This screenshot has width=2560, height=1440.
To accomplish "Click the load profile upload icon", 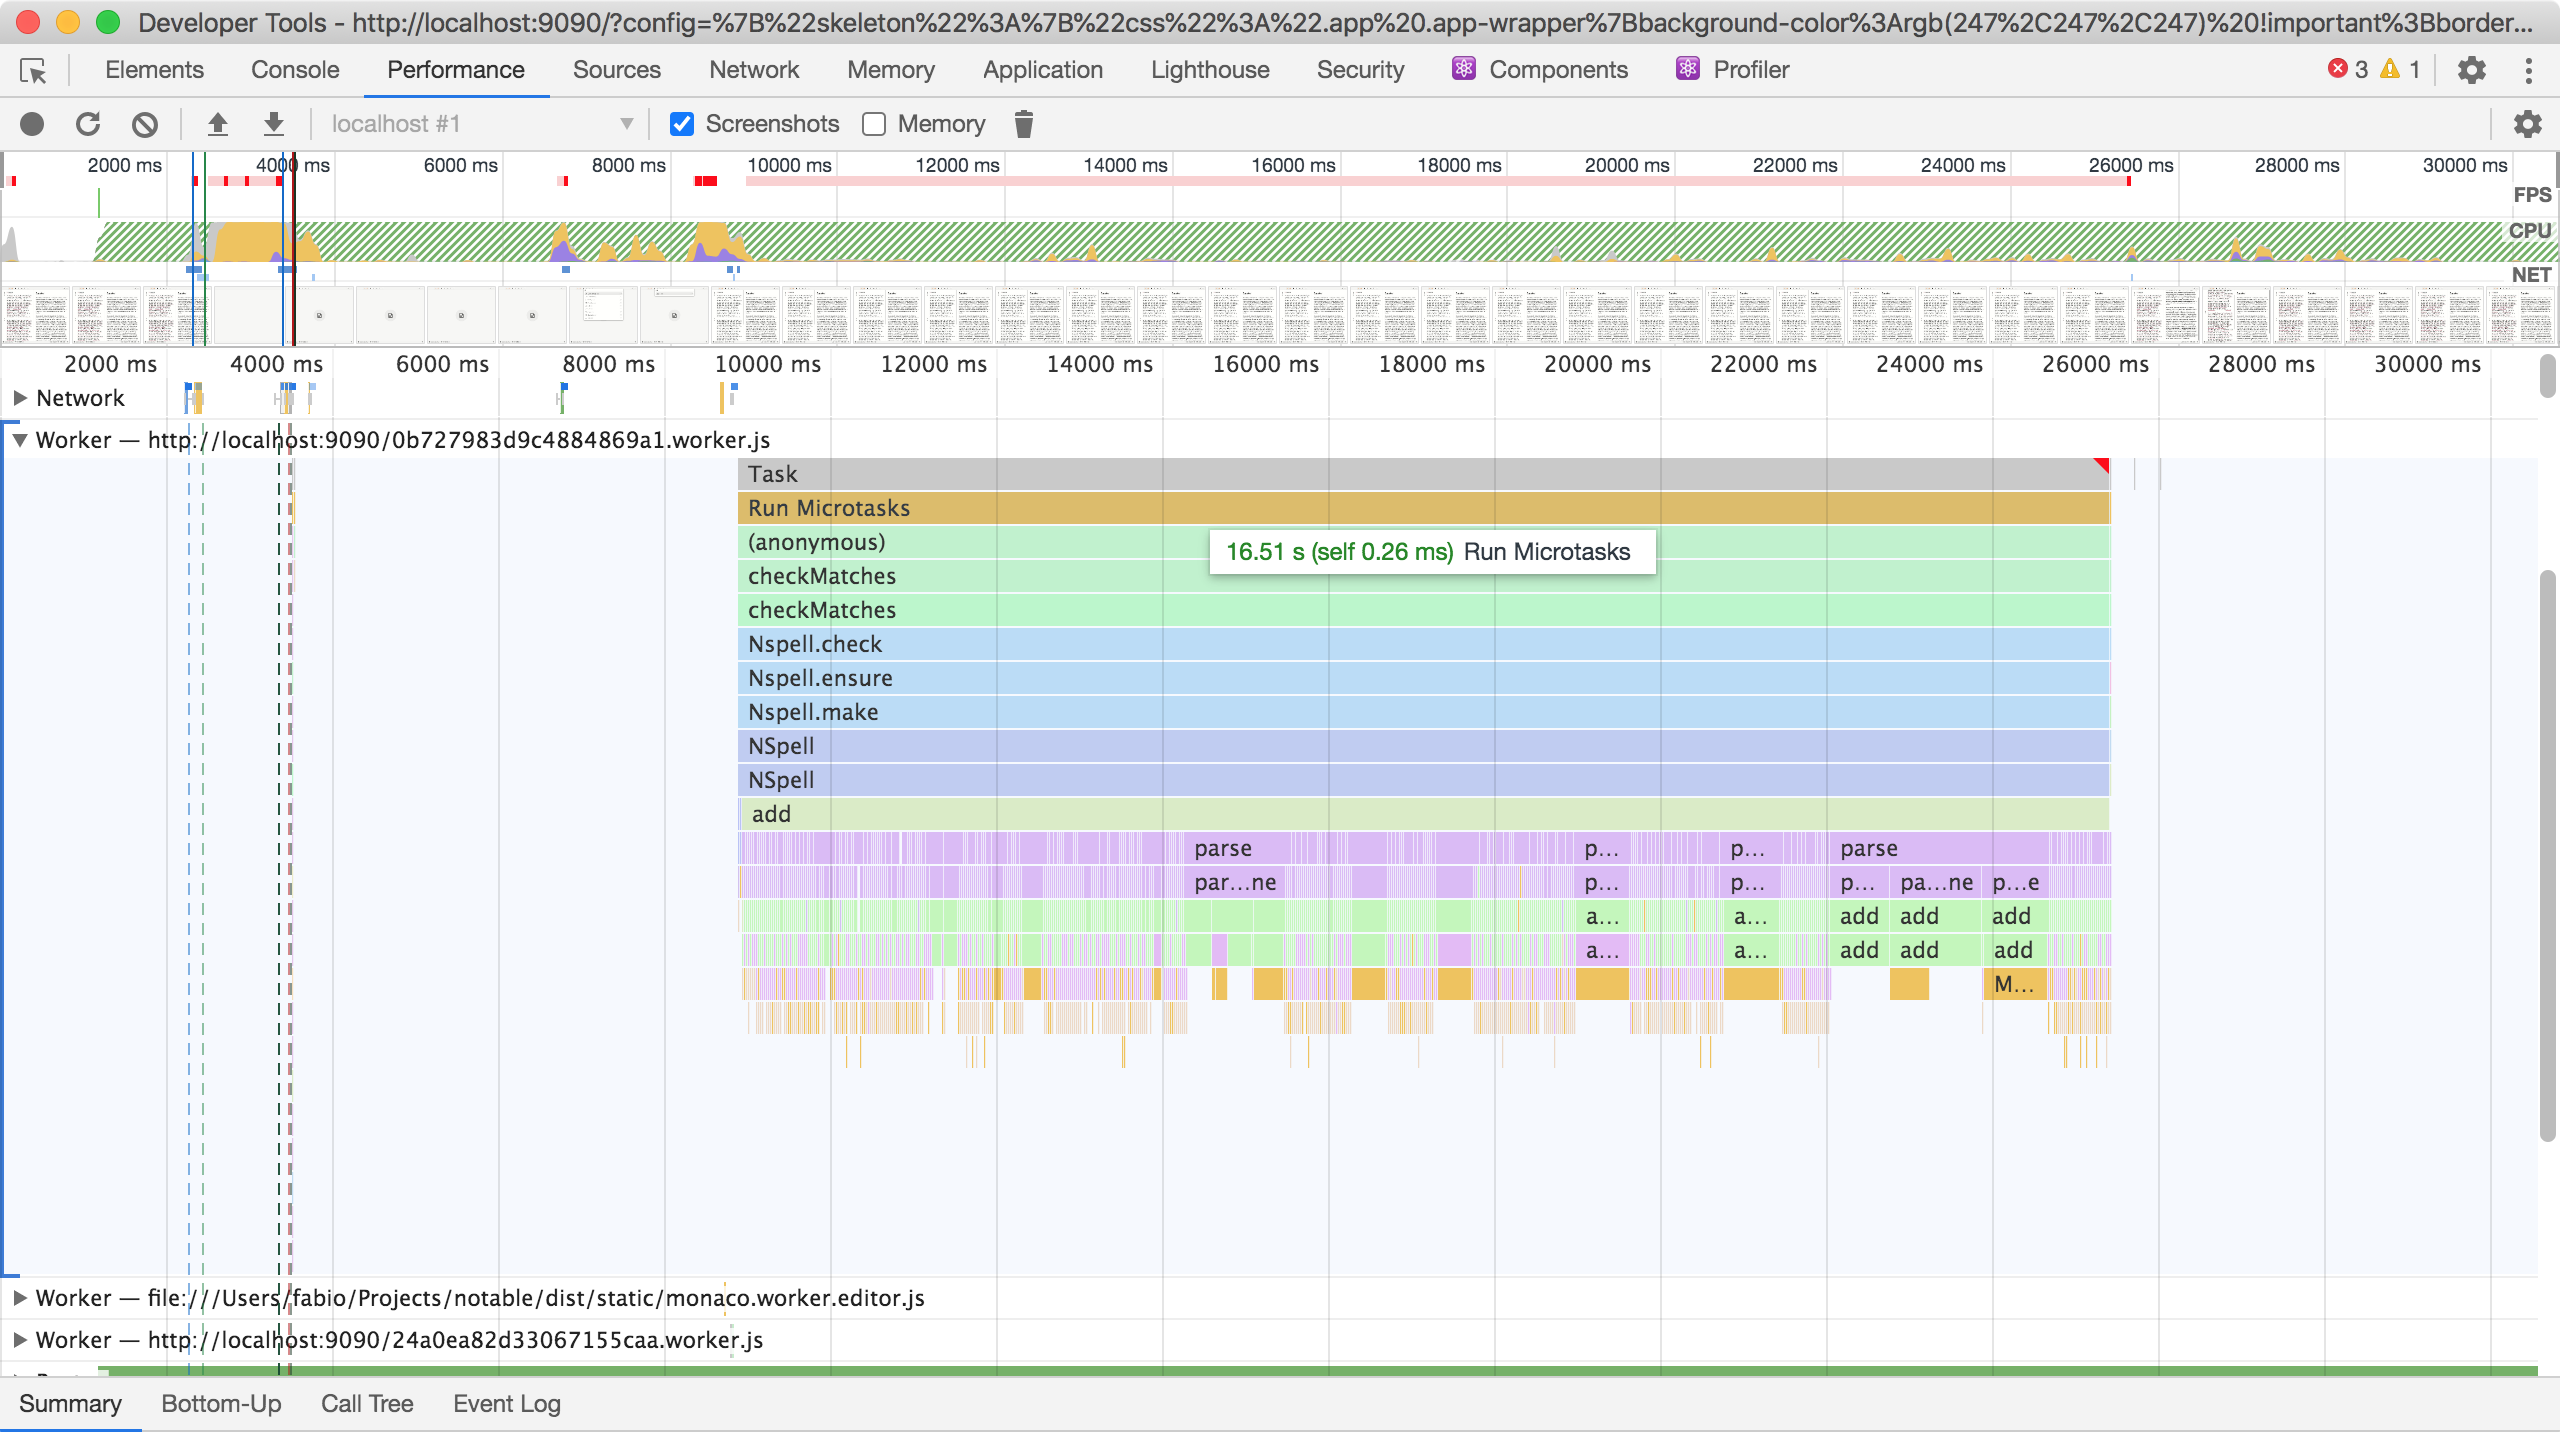I will (217, 124).
